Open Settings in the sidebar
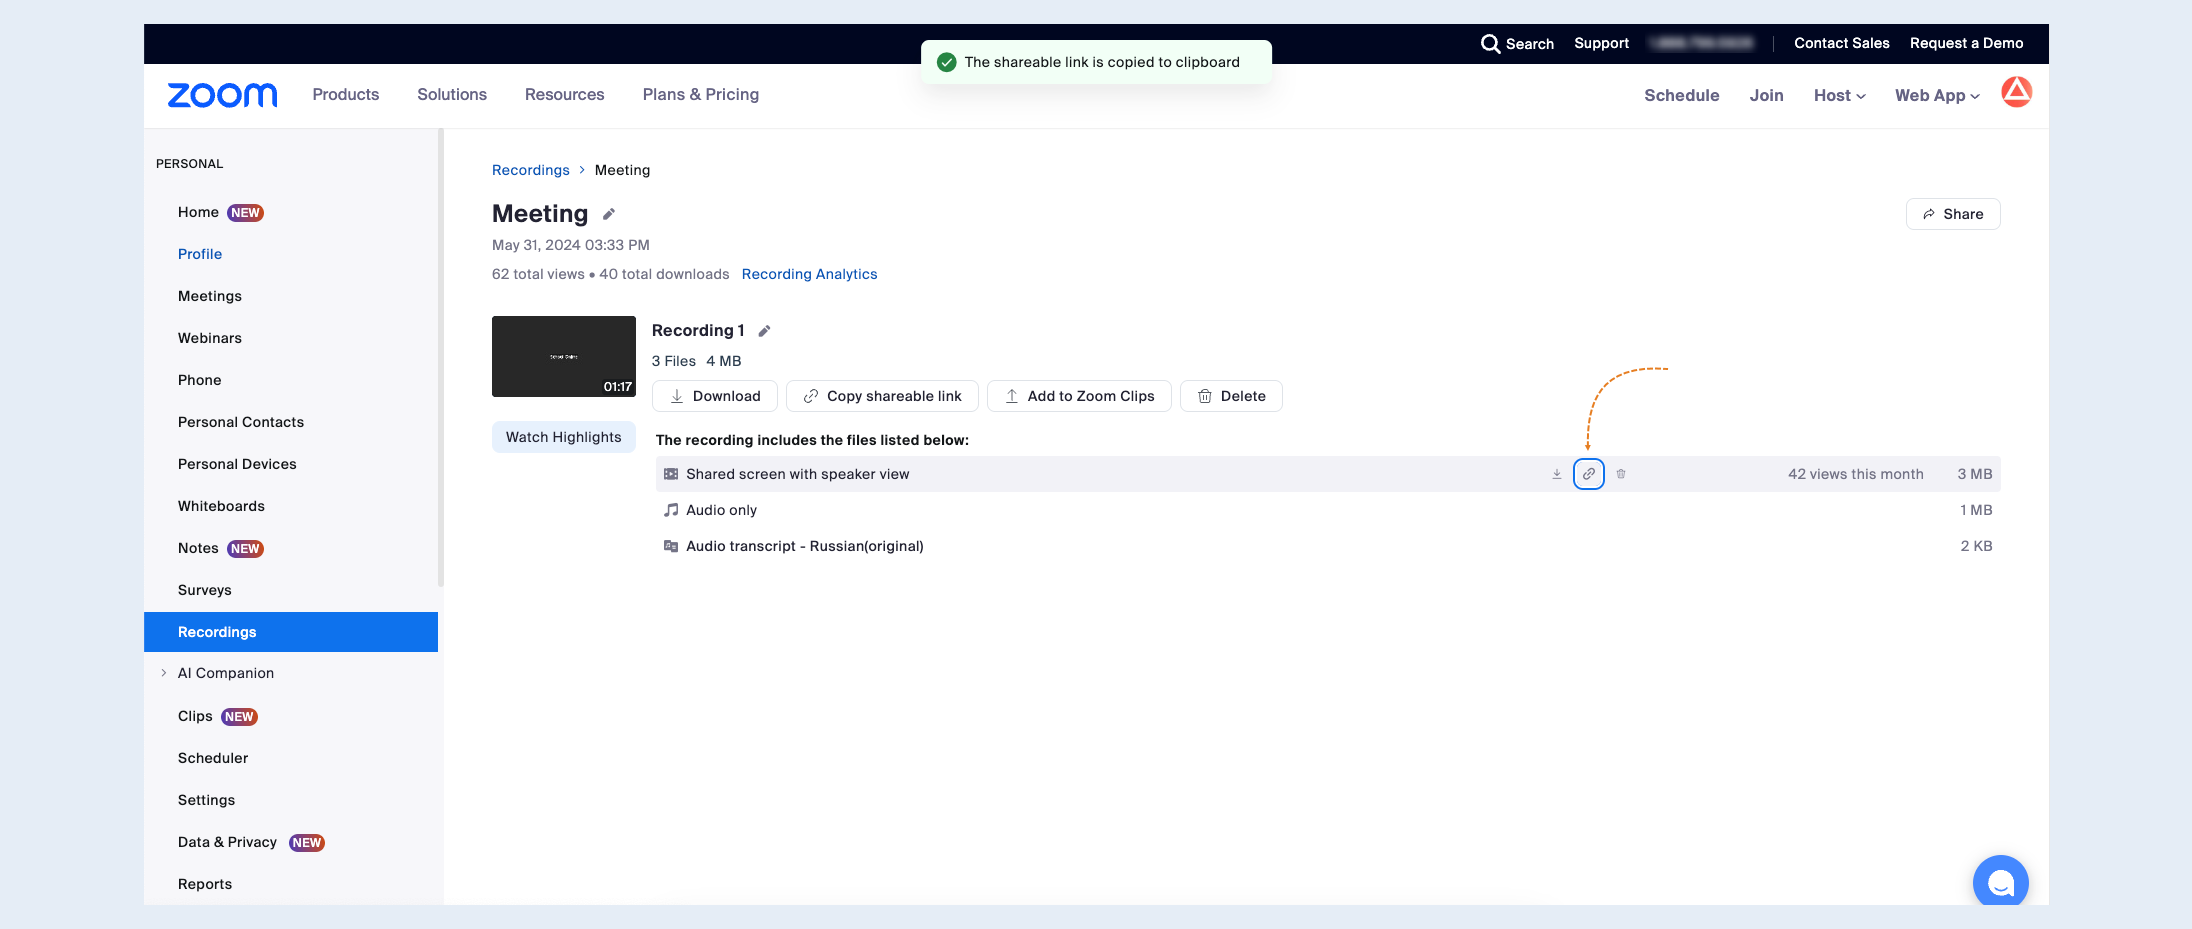Image resolution: width=2192 pixels, height=929 pixels. click(x=207, y=800)
